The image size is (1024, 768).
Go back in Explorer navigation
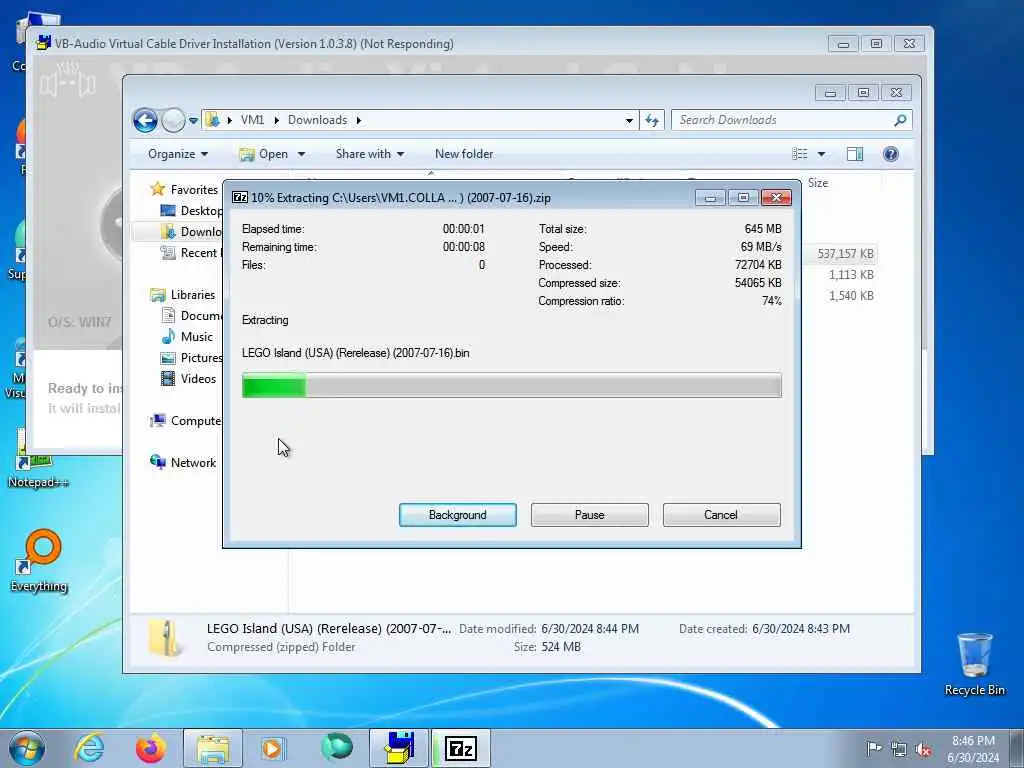click(145, 120)
